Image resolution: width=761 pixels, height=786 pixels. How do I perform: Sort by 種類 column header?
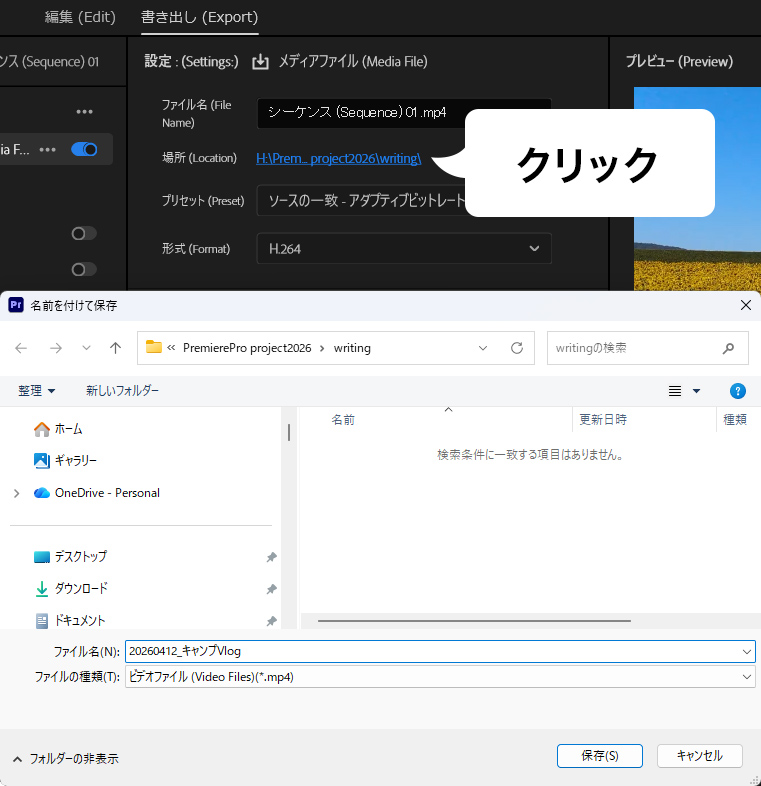(735, 420)
